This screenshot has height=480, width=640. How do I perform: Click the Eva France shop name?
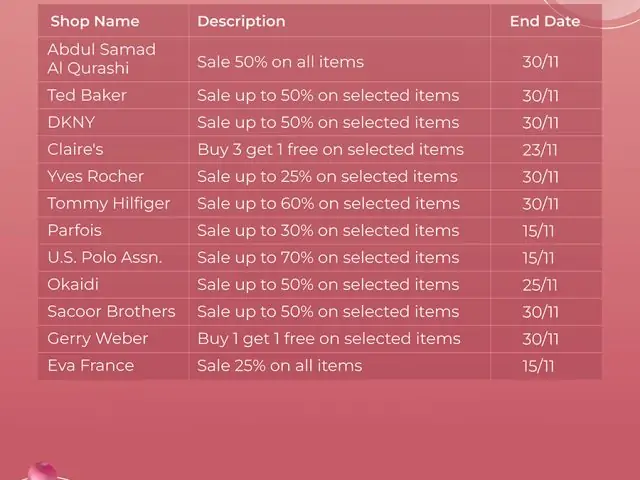(x=91, y=365)
